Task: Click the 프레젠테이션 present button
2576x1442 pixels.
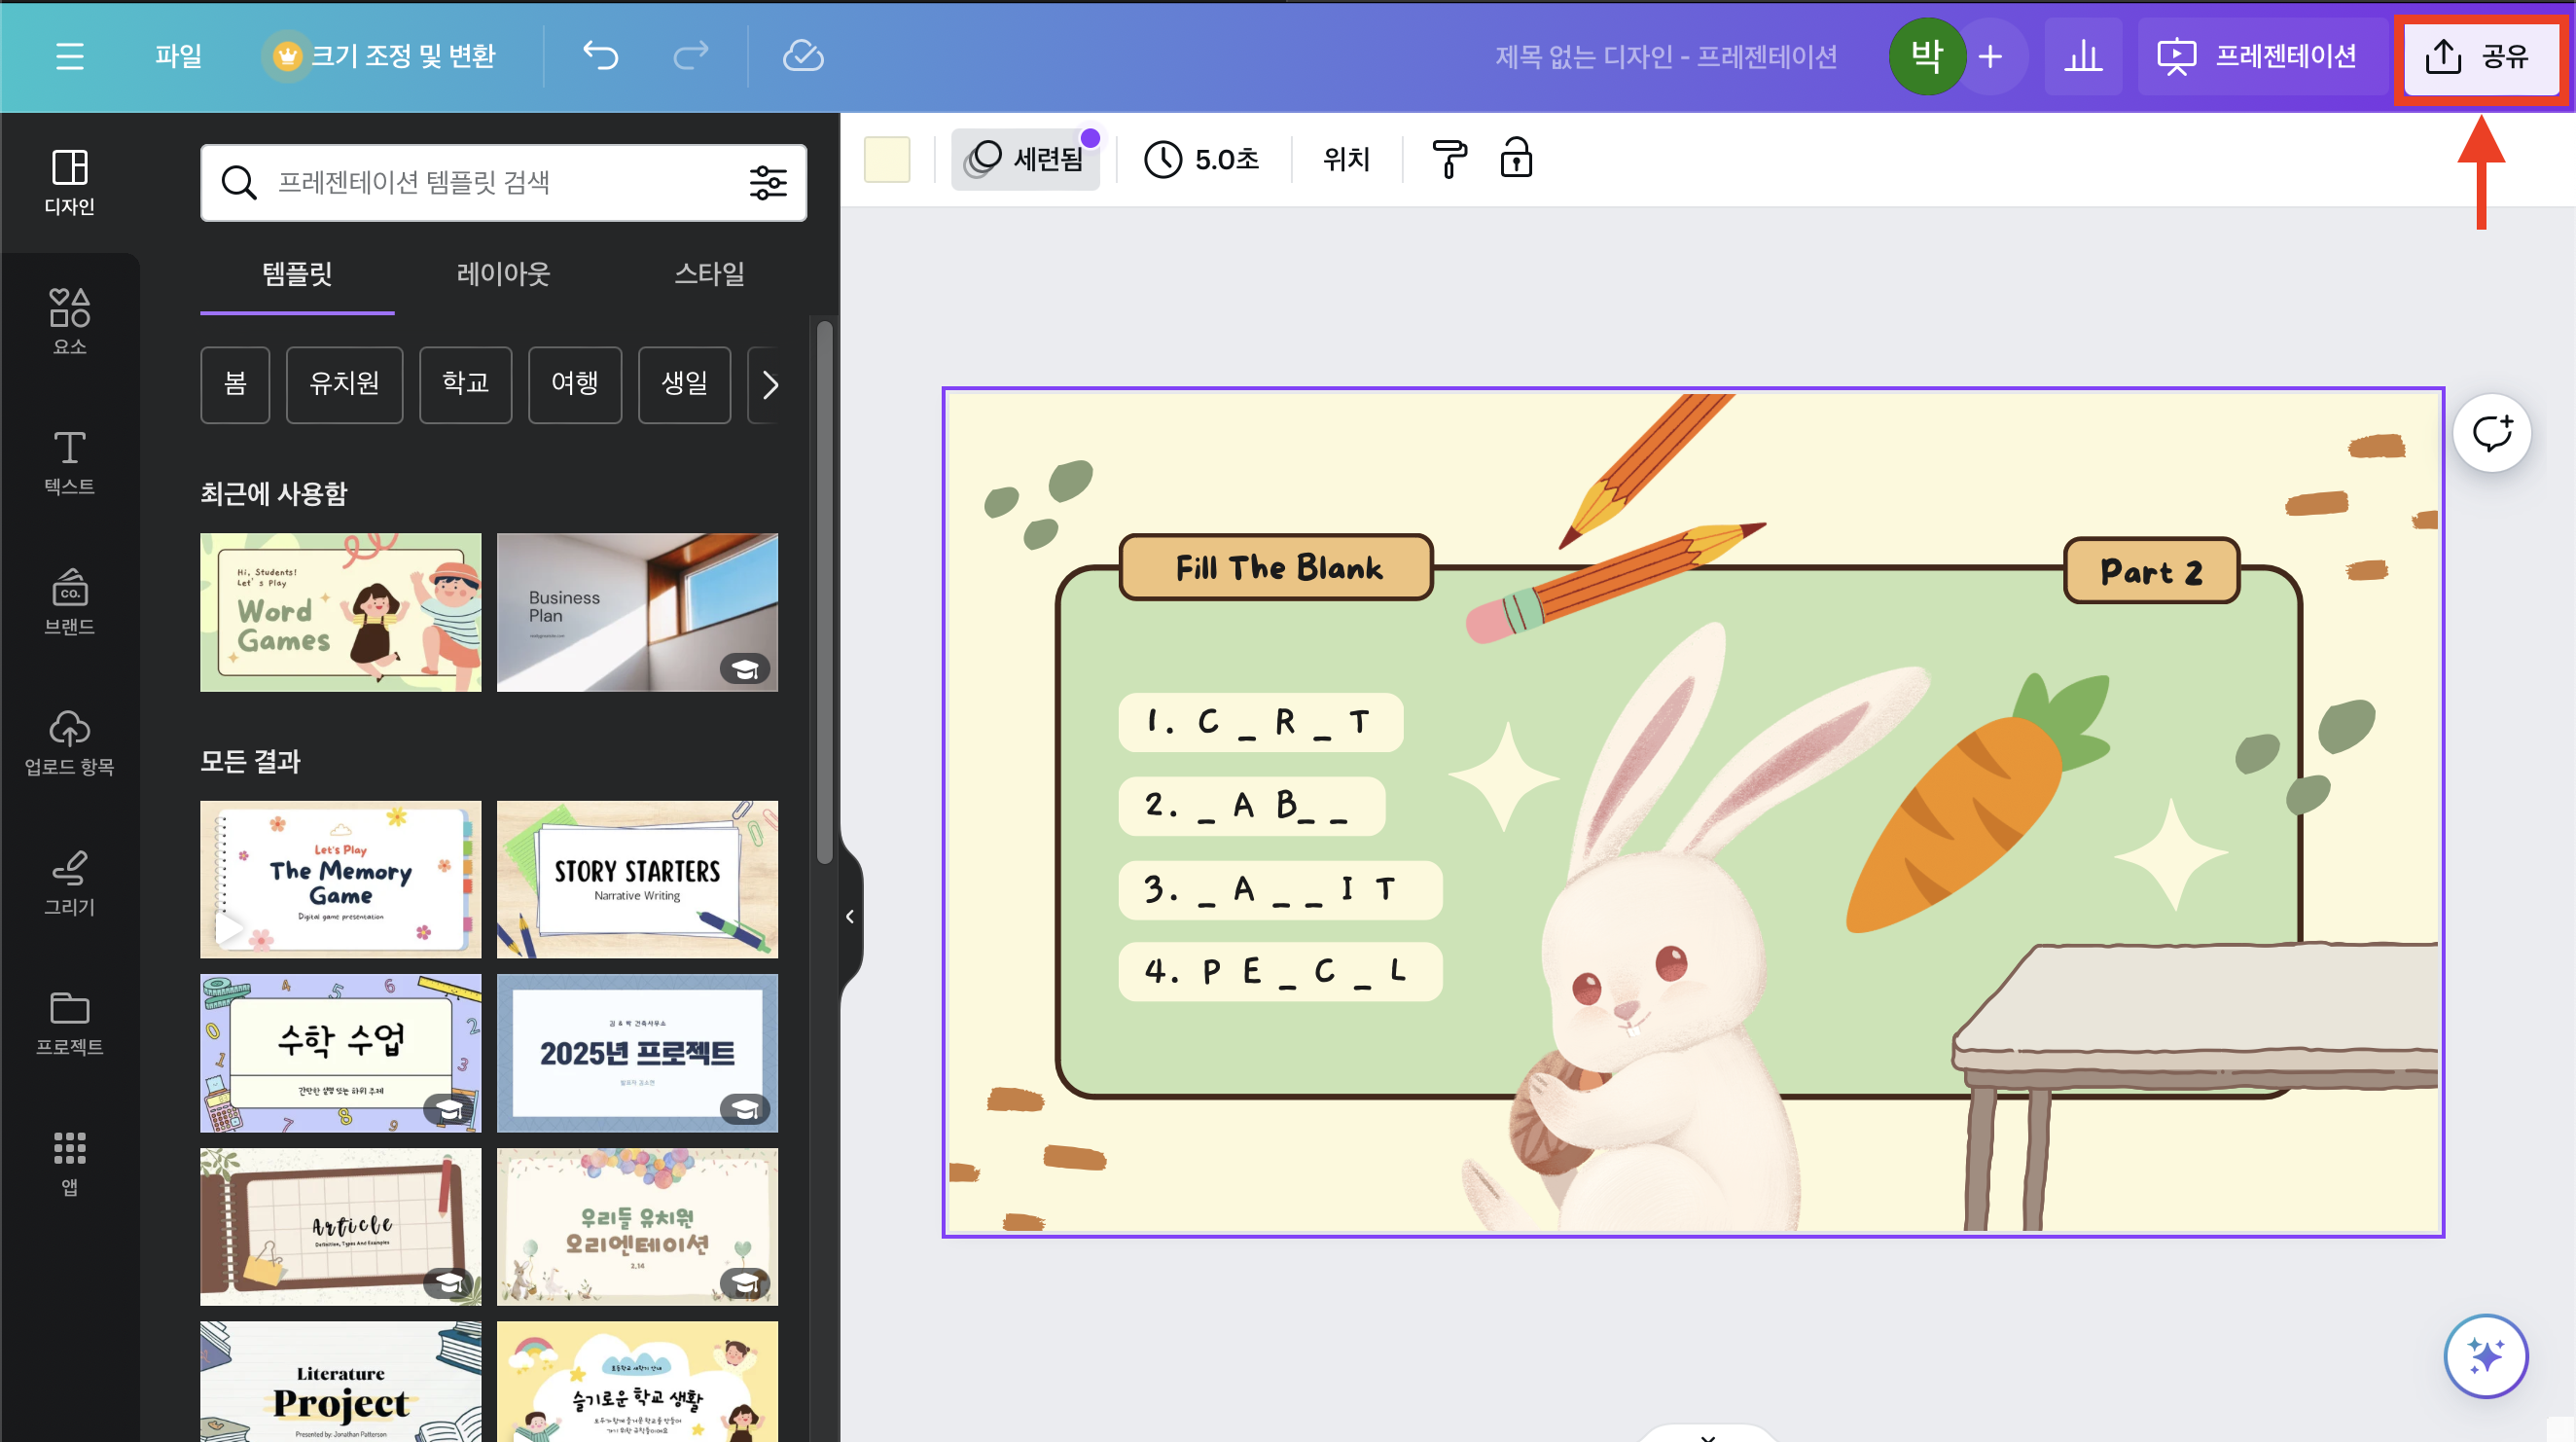Action: tap(2257, 56)
